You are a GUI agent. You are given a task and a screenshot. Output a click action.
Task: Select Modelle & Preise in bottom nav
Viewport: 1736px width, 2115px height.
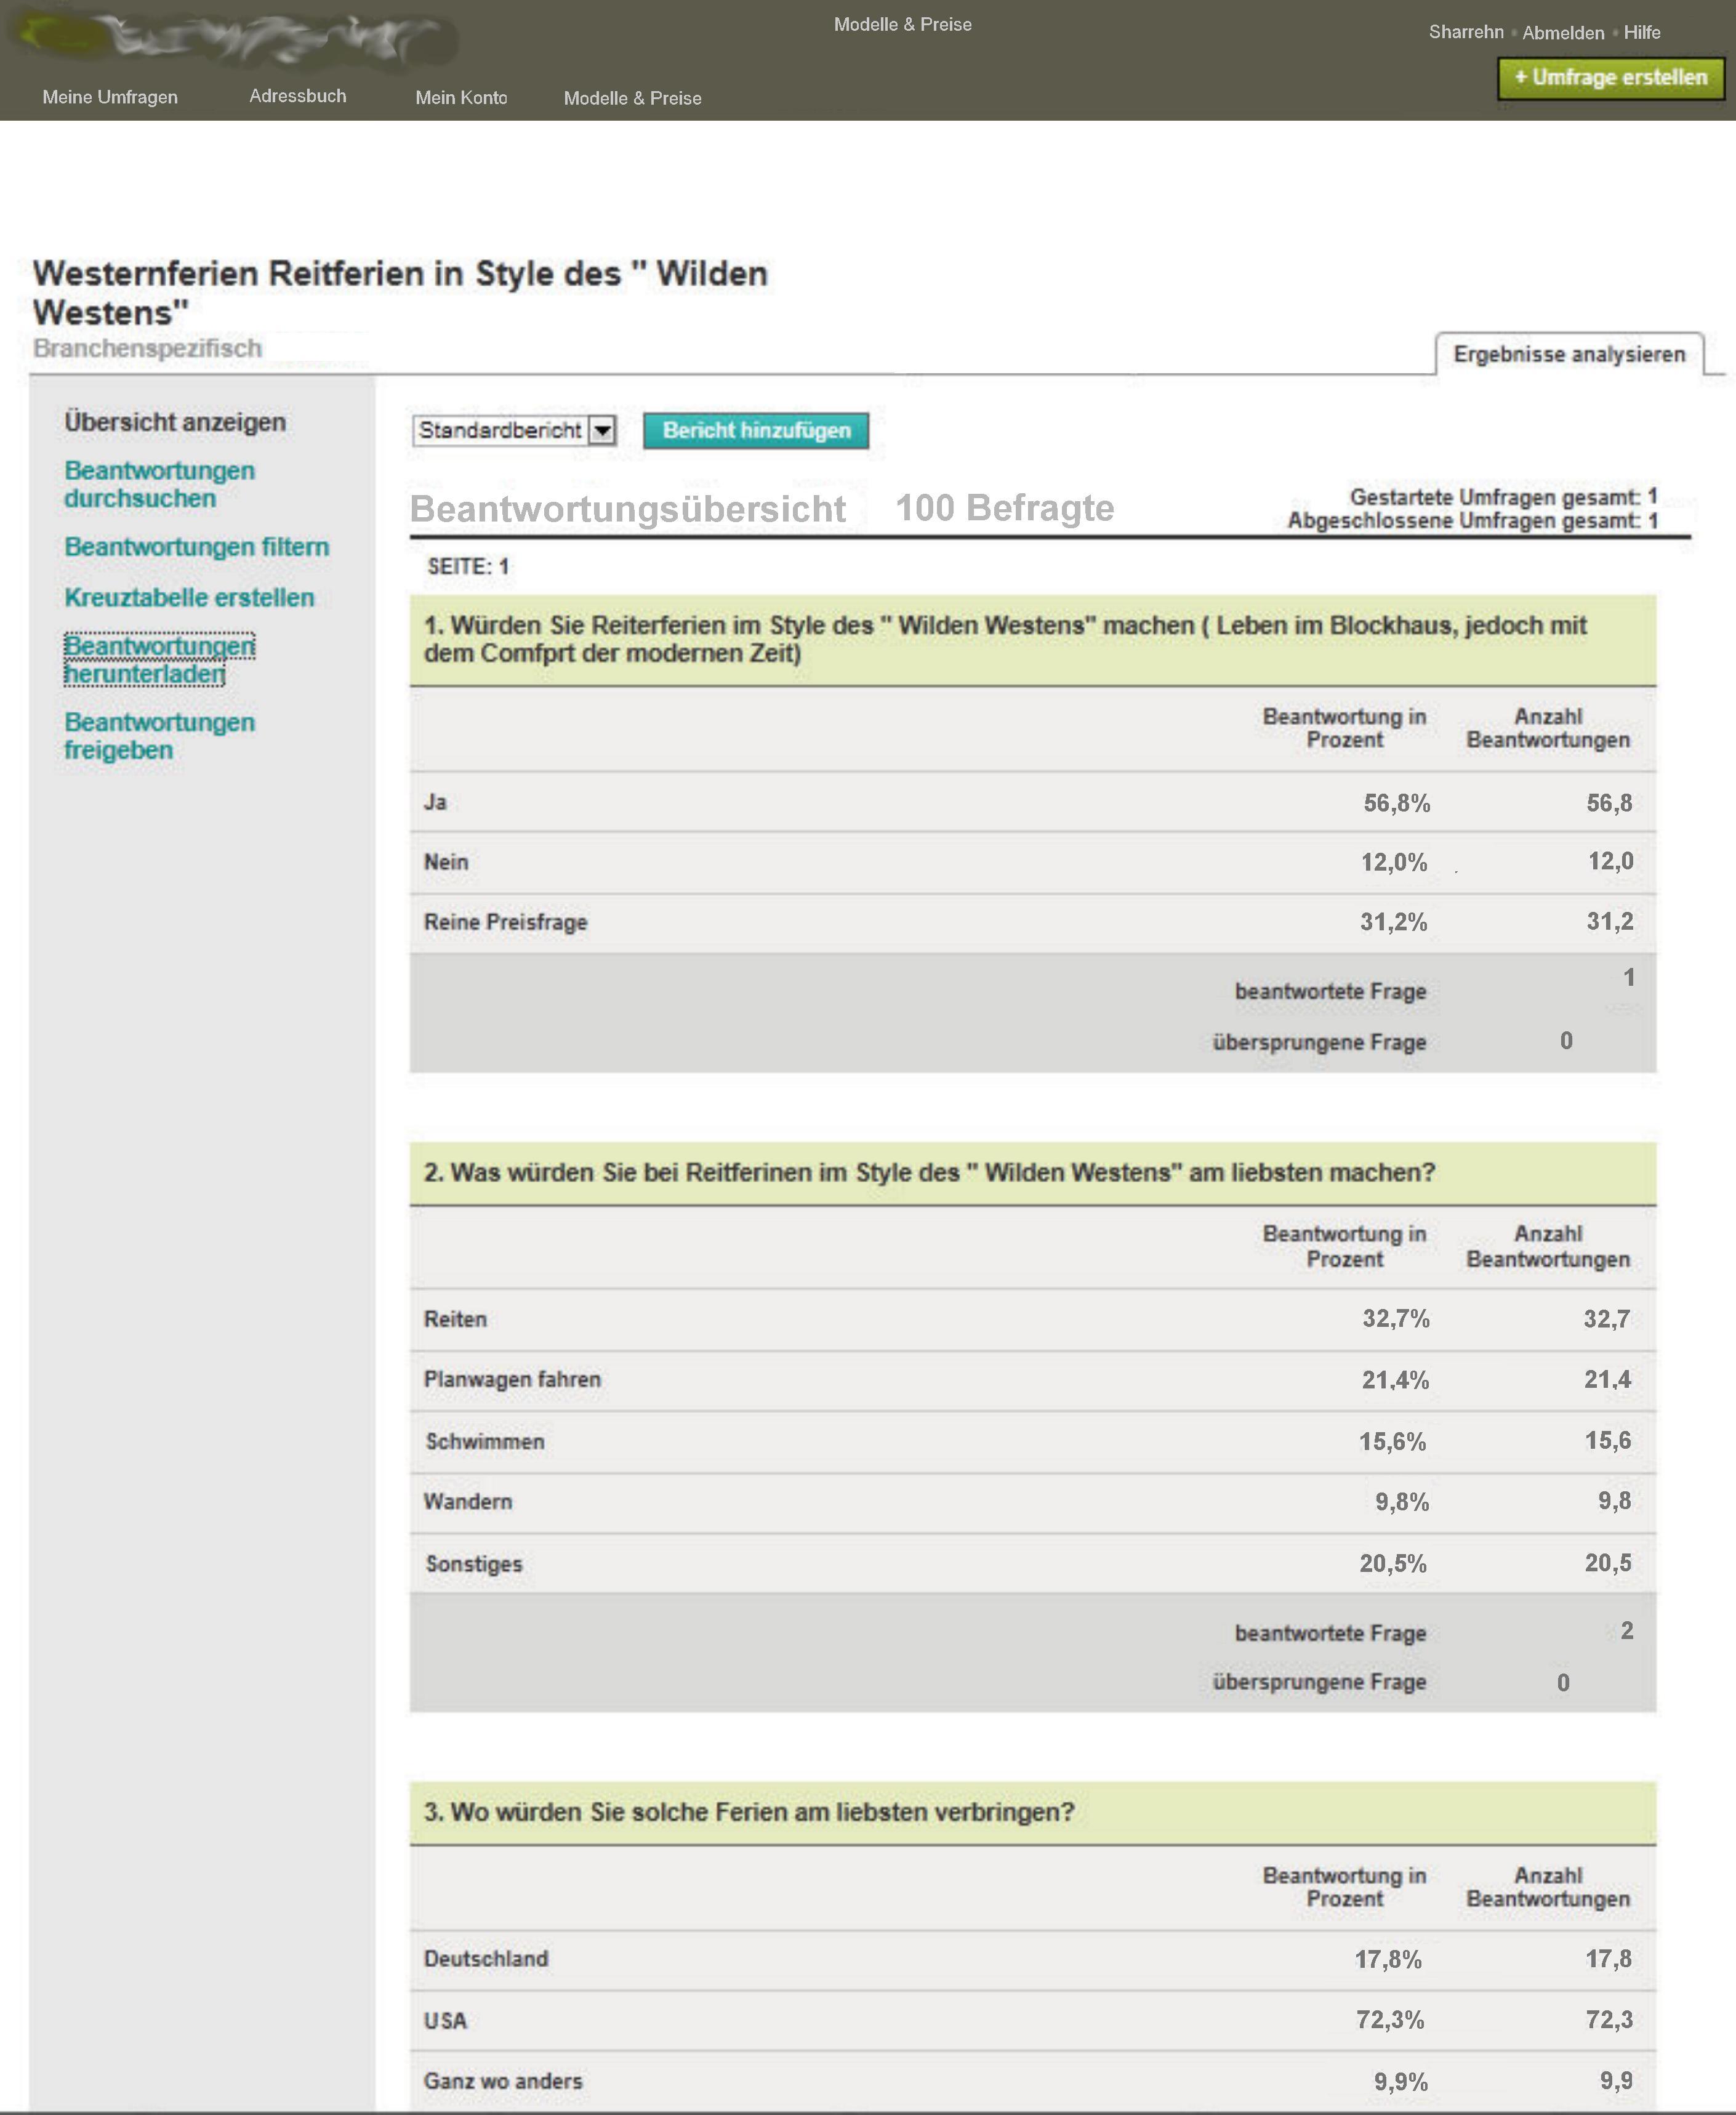coord(632,98)
